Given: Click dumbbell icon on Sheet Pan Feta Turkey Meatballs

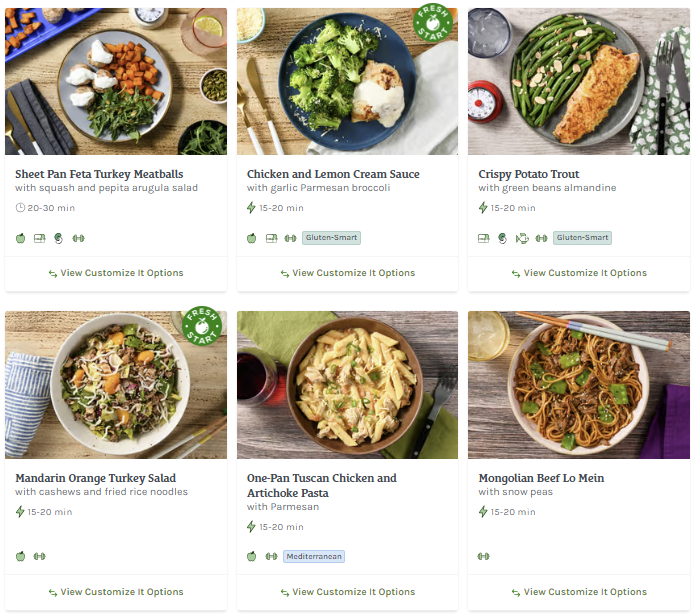Looking at the screenshot, I should click(78, 238).
